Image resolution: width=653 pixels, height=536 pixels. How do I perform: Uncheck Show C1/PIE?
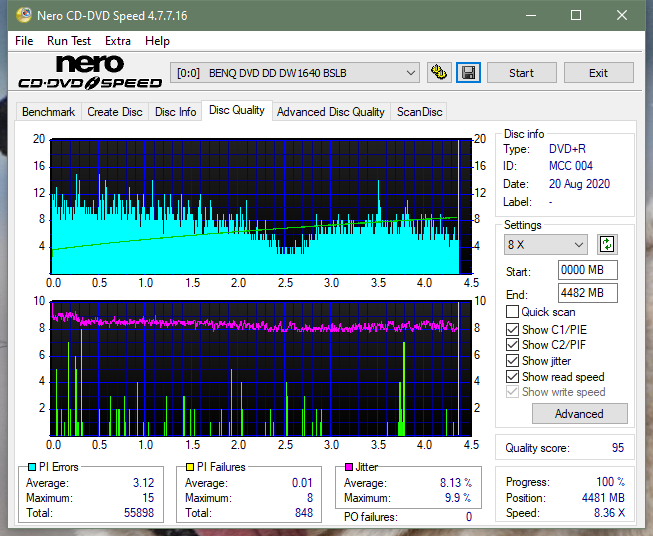pos(512,329)
